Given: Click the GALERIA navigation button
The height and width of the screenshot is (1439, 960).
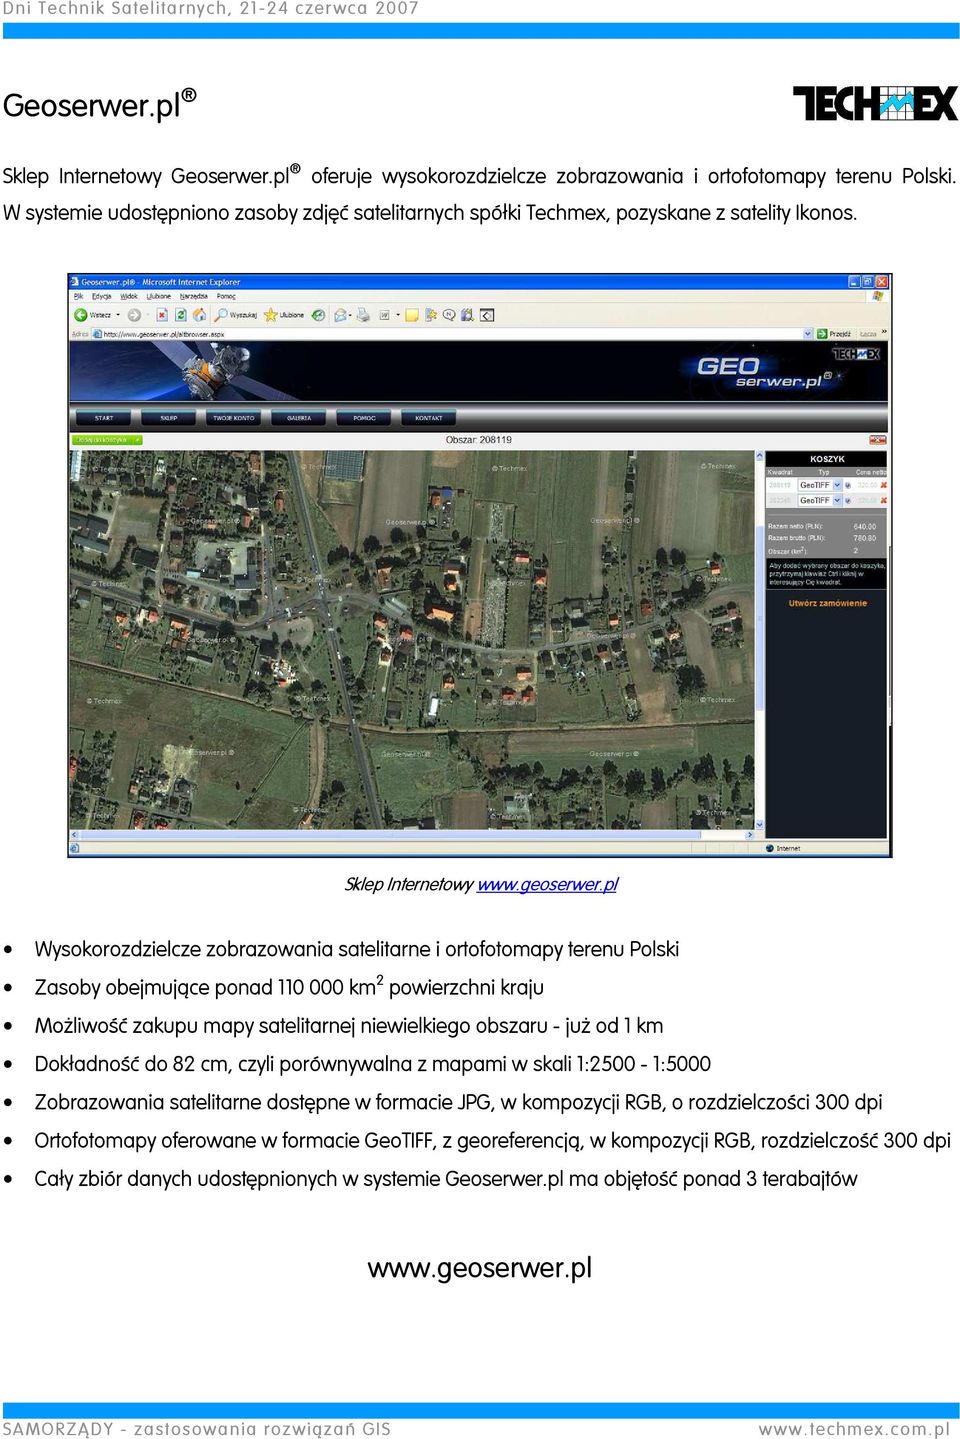Looking at the screenshot, I should [299, 418].
